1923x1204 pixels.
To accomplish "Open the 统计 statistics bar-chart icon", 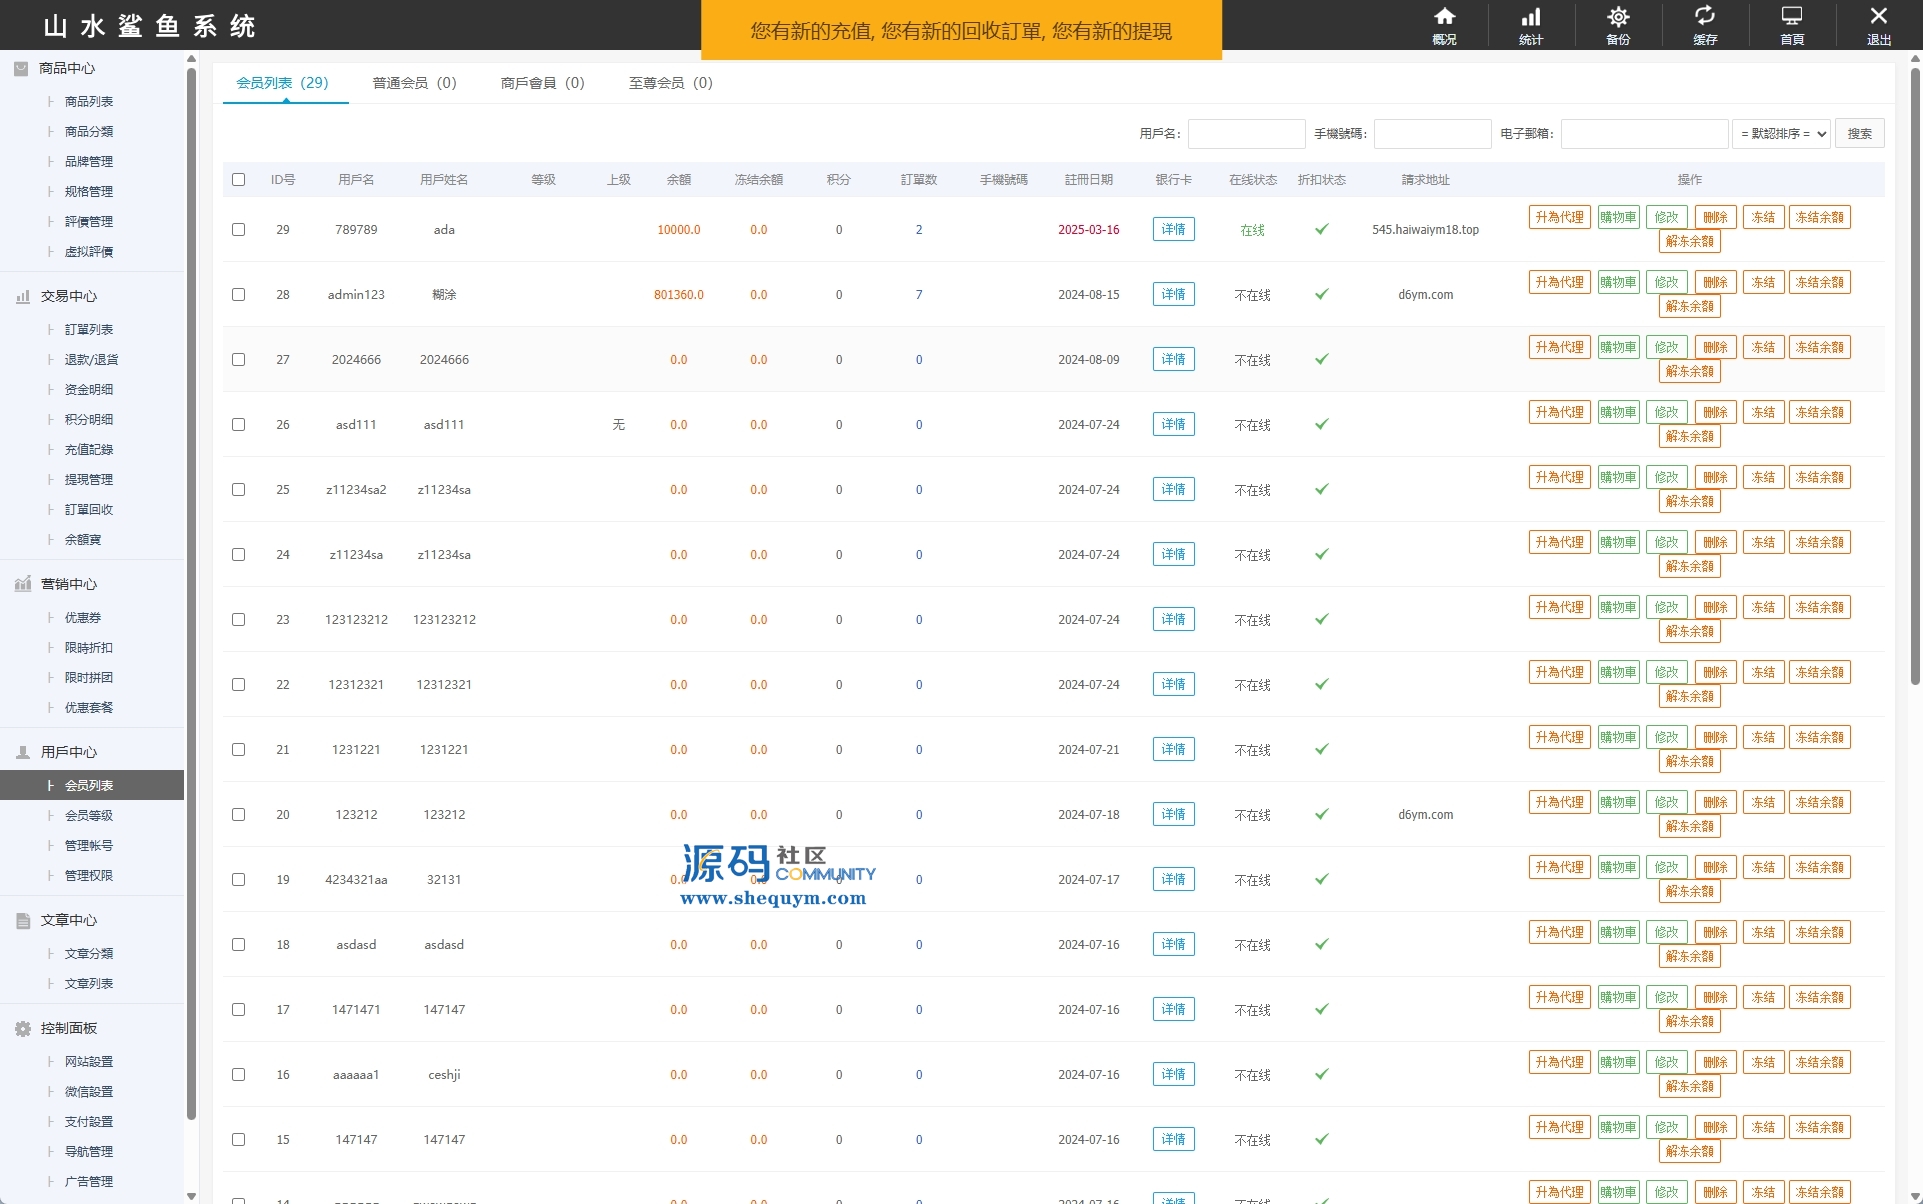I will [x=1531, y=17].
